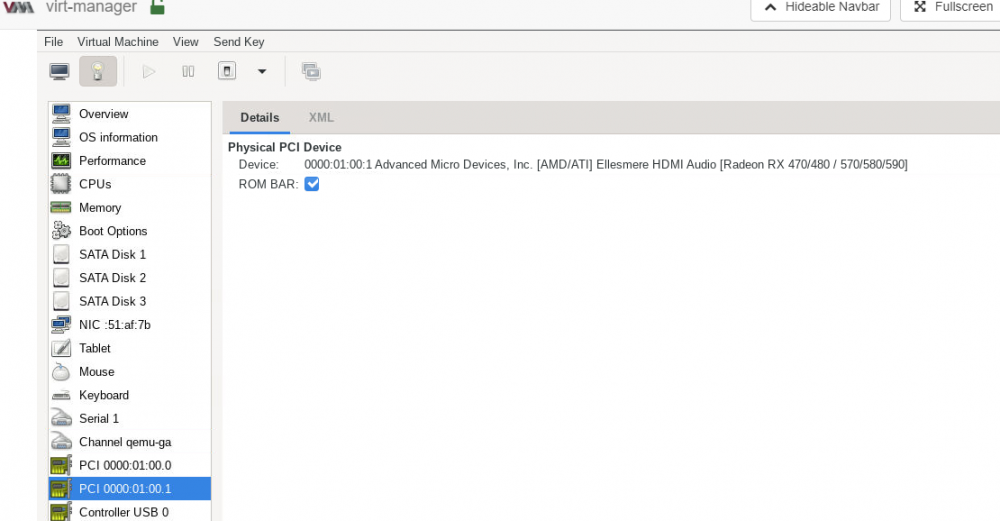Click the green unlocked padlock icon
The width and height of the screenshot is (1000, 521).
[158, 8]
